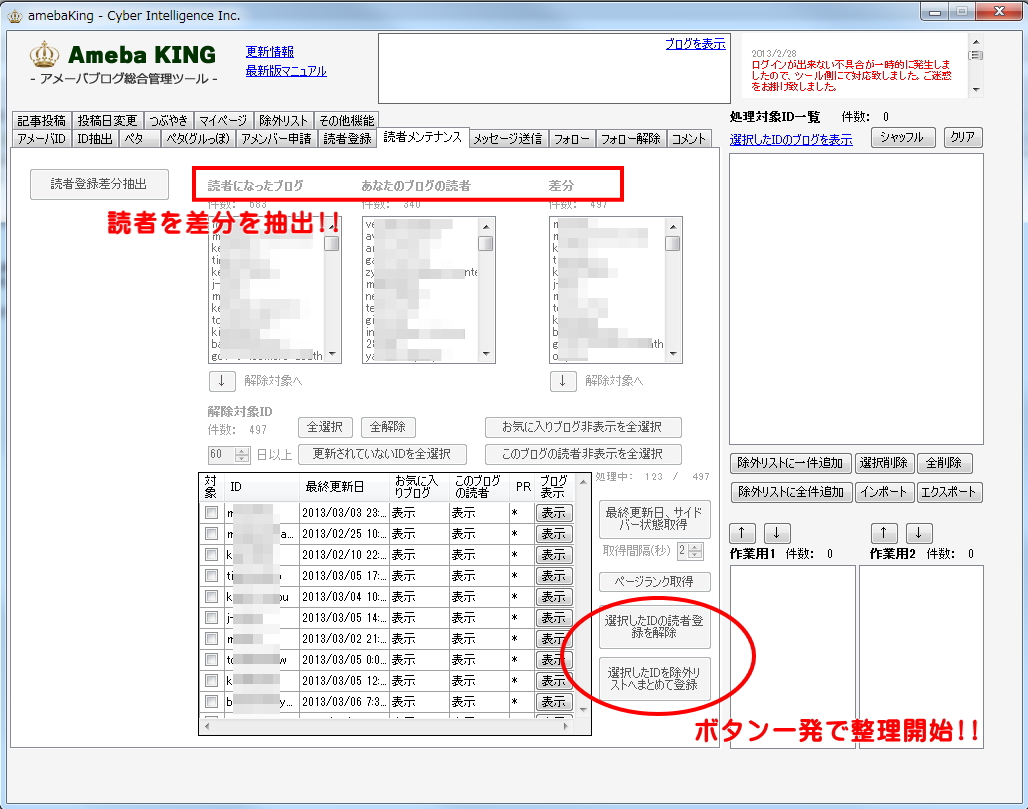Change the 取得間隔(秒) spinner value
The width and height of the screenshot is (1028, 809).
(x=697, y=551)
